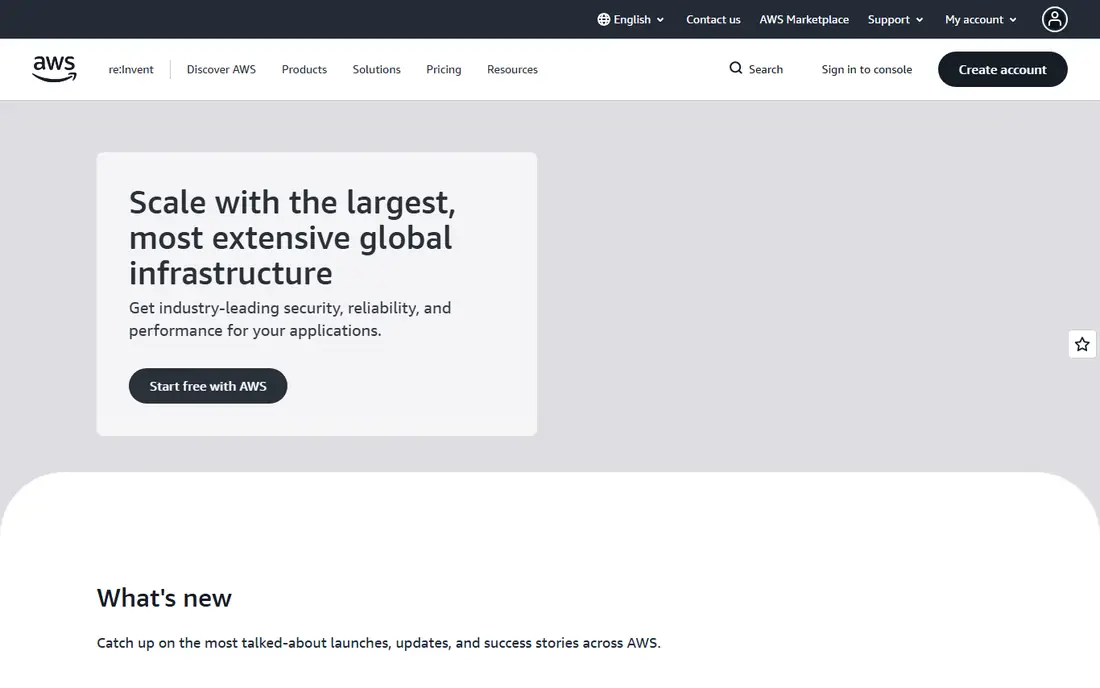This screenshot has height=688, width=1100.
Task: Open the Discover AWS menu
Action: click(221, 69)
